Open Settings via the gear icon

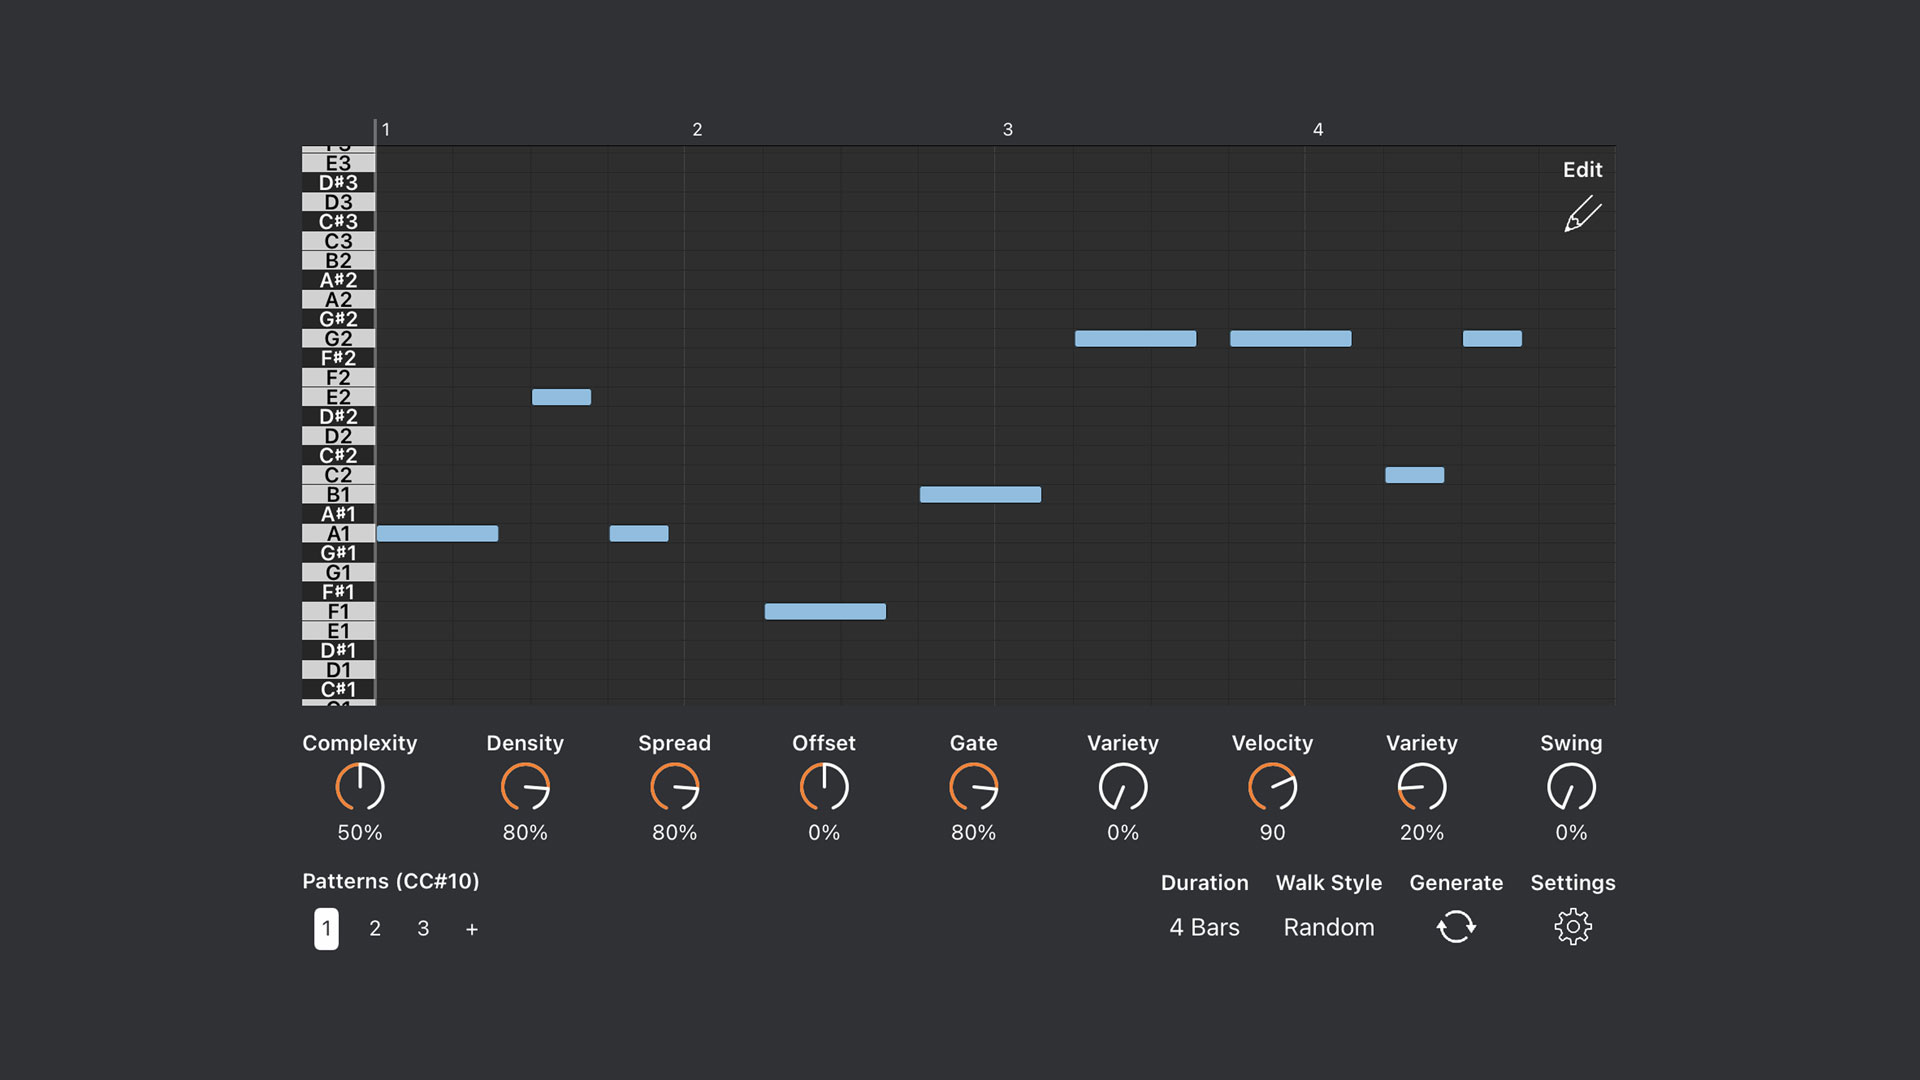(1573, 927)
